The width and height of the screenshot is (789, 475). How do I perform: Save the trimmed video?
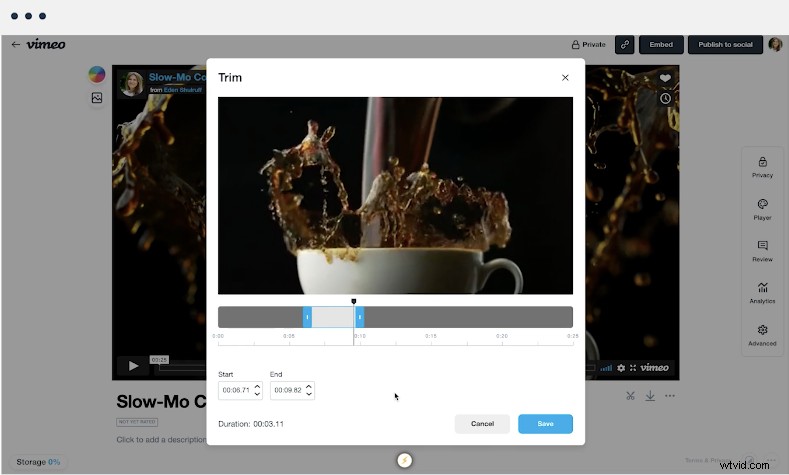[x=545, y=424]
